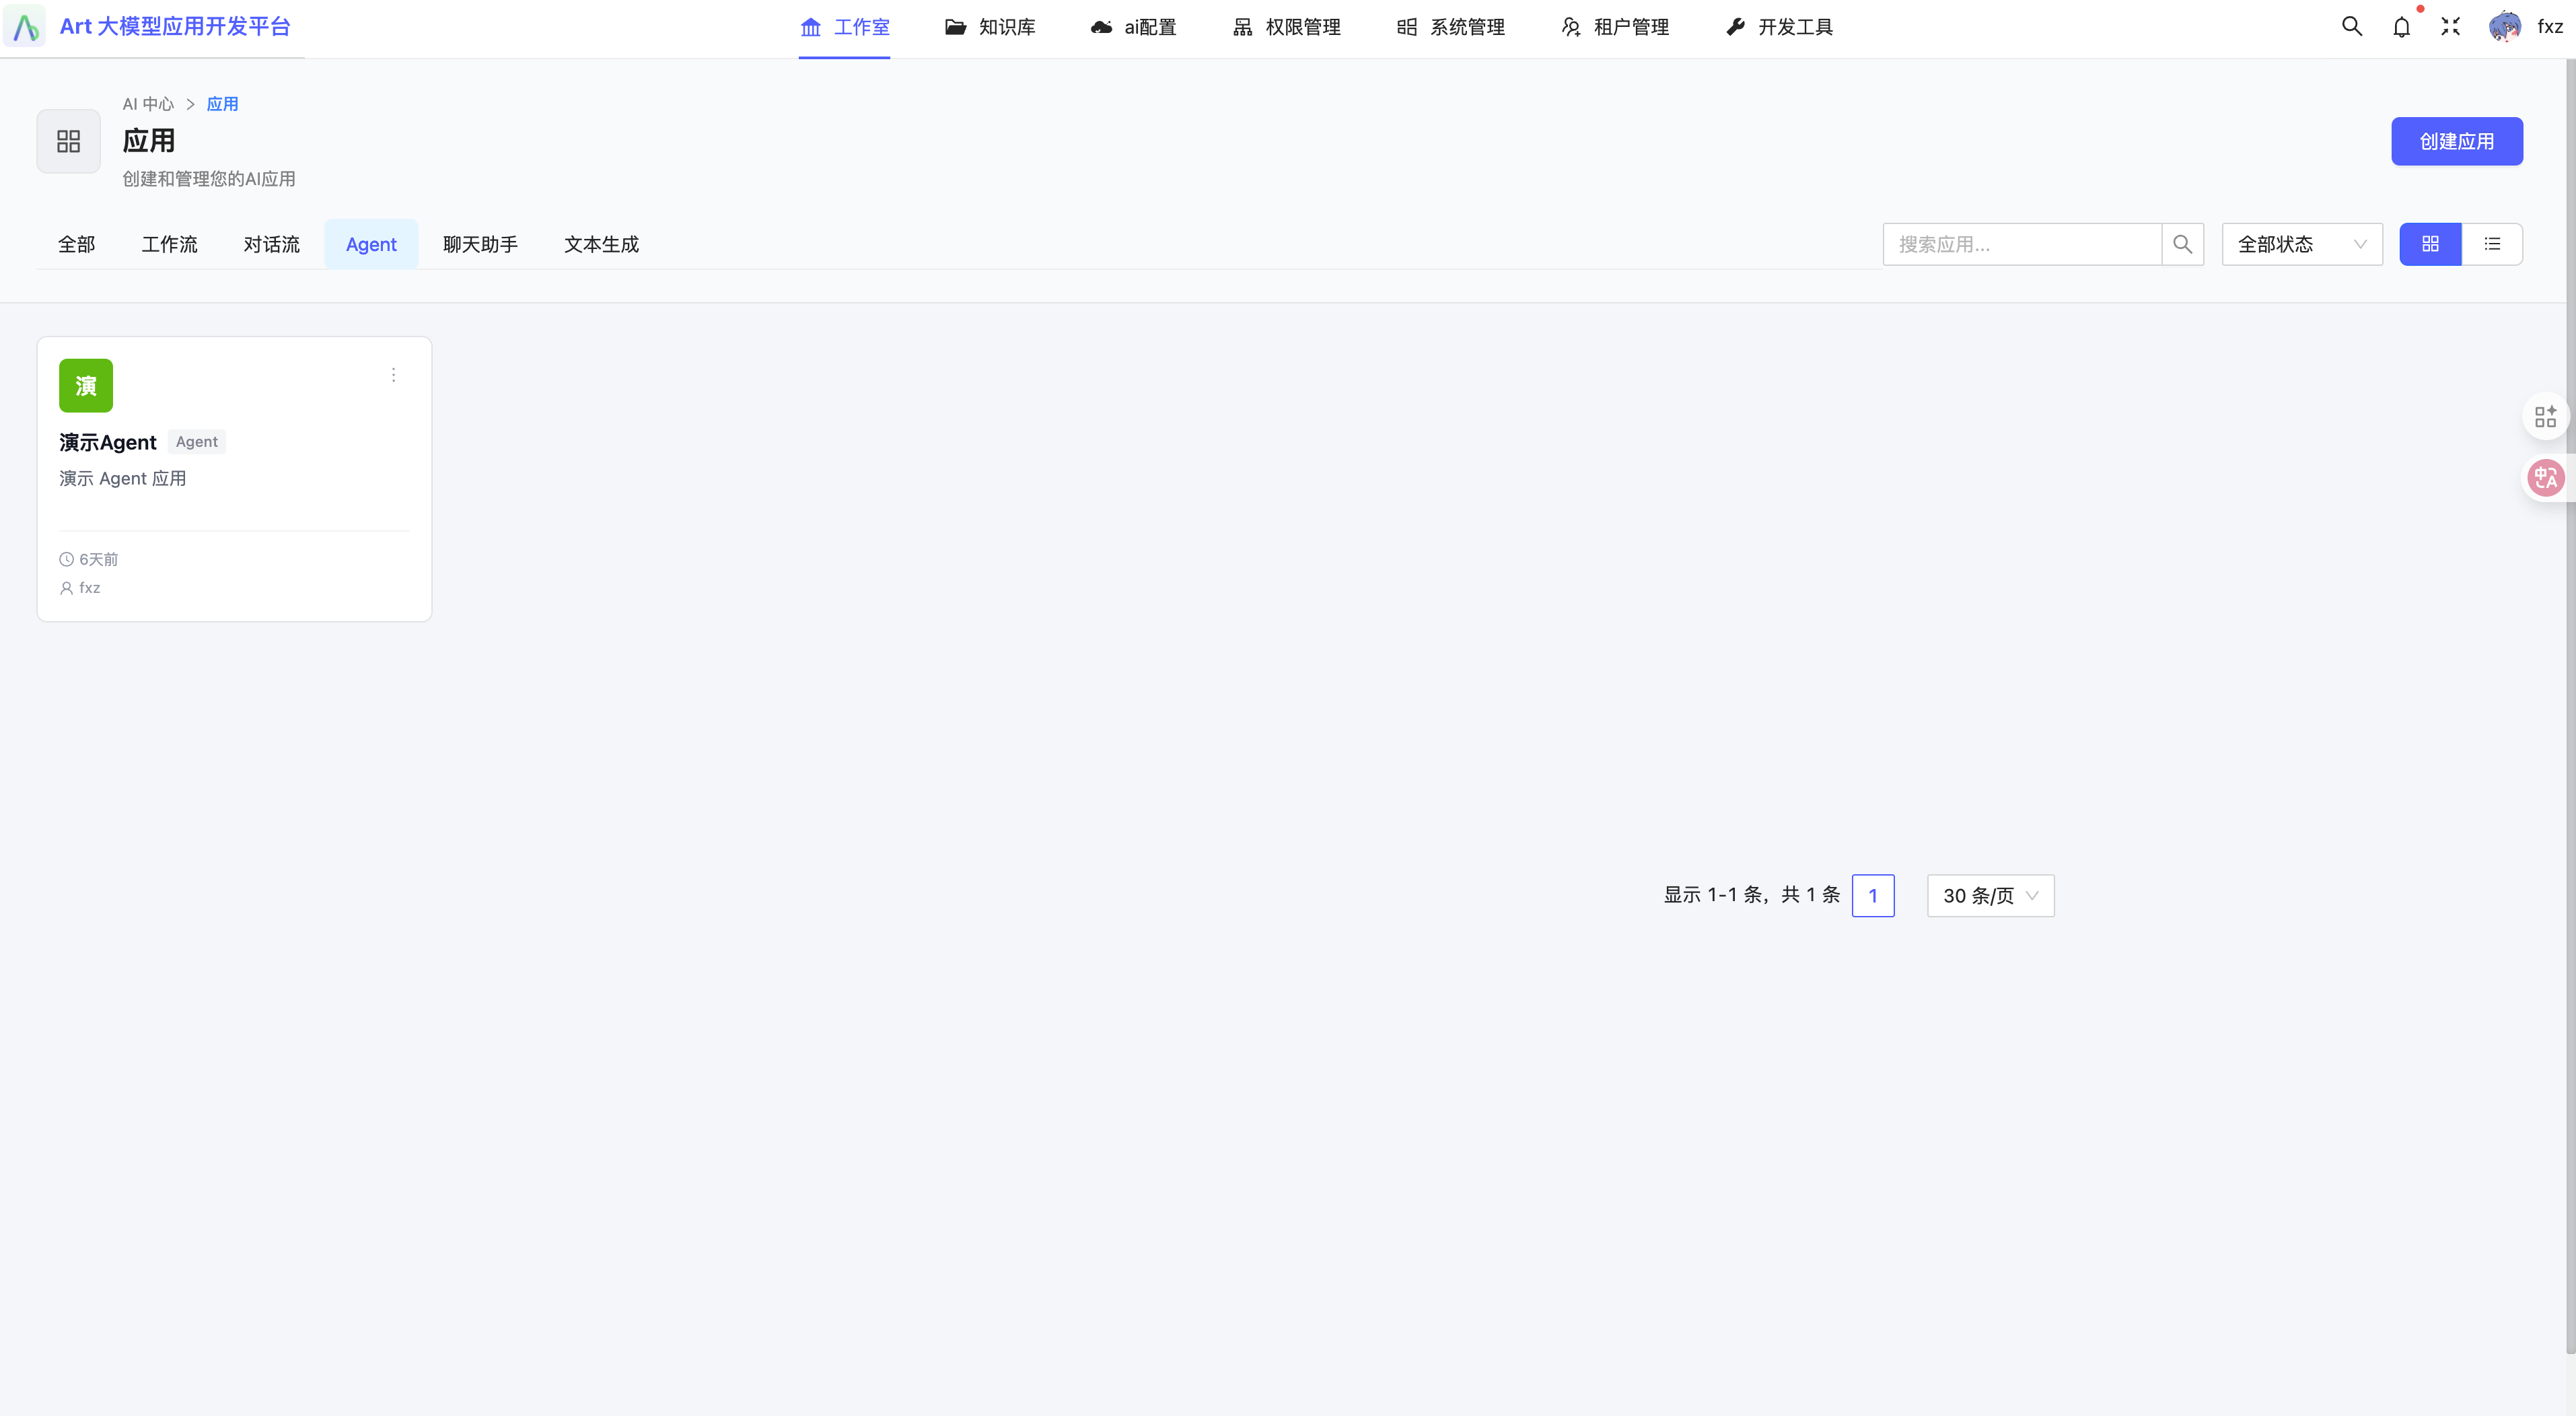The width and height of the screenshot is (2576, 1416).
Task: Click the floating widget grid-plus icon
Action: (2545, 416)
